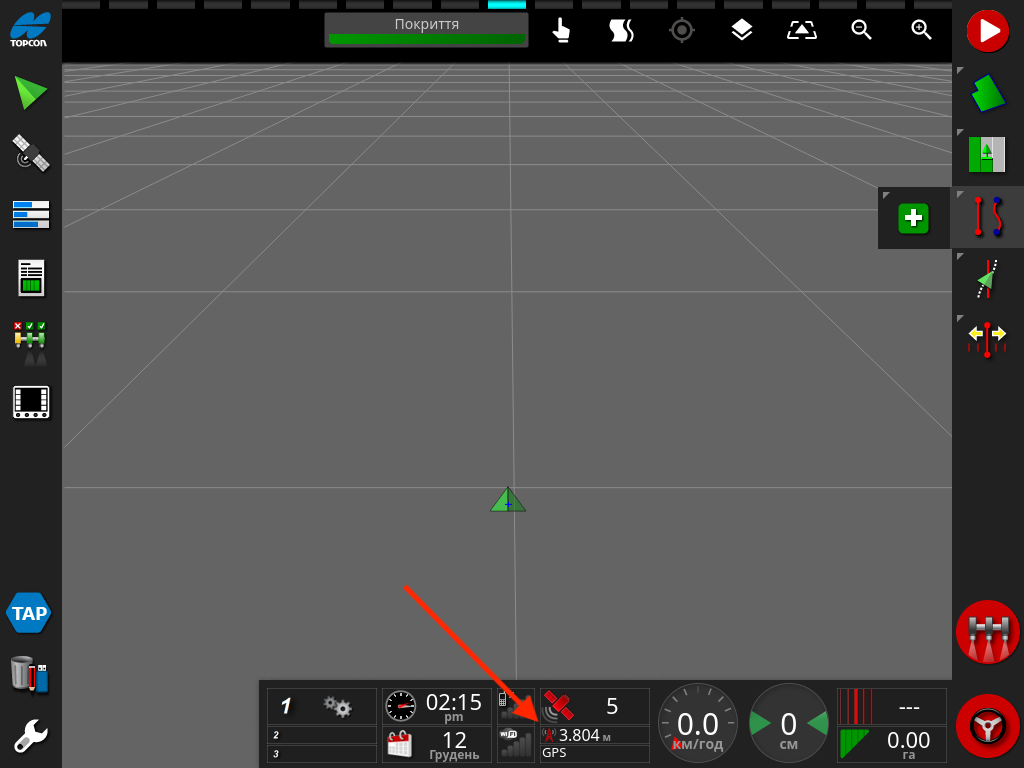
Task: Click the Покриття coverage progress bar
Action: pos(426,30)
